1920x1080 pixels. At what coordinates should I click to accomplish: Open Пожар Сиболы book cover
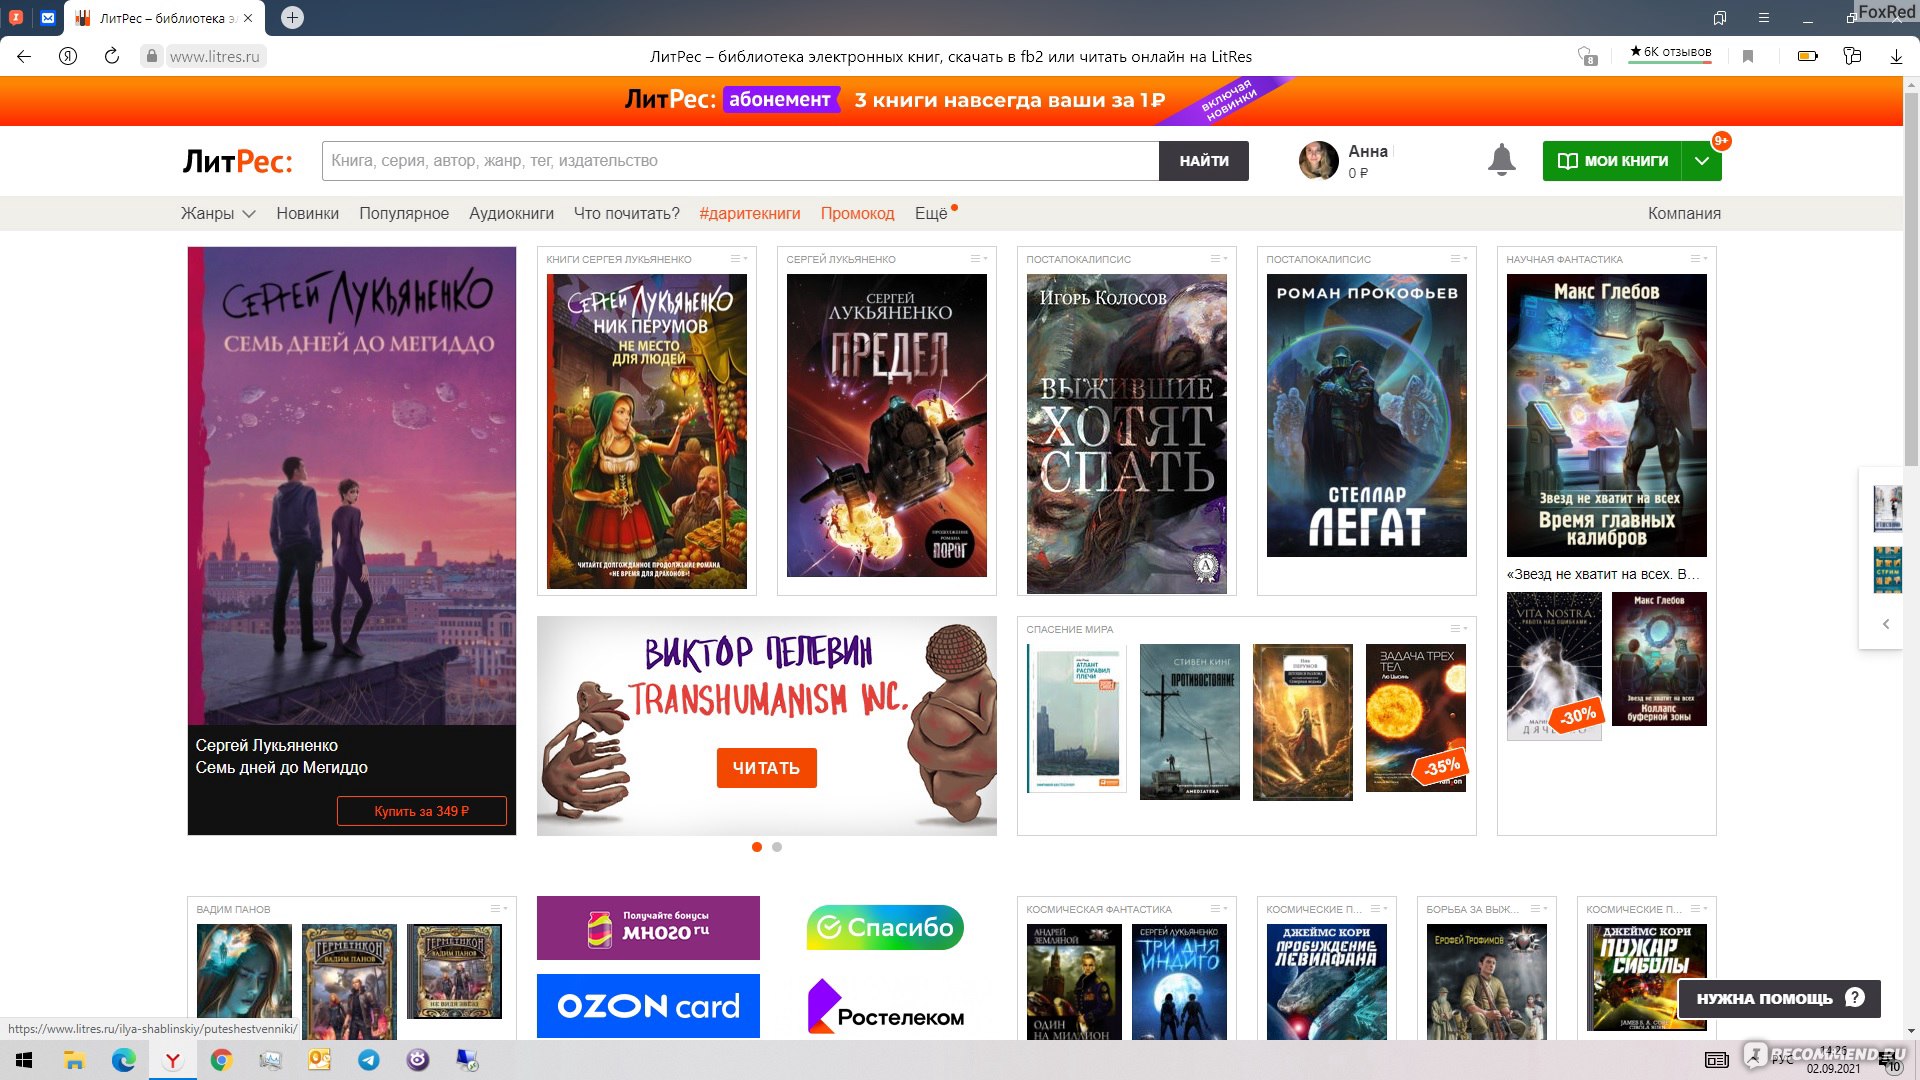click(x=1646, y=977)
